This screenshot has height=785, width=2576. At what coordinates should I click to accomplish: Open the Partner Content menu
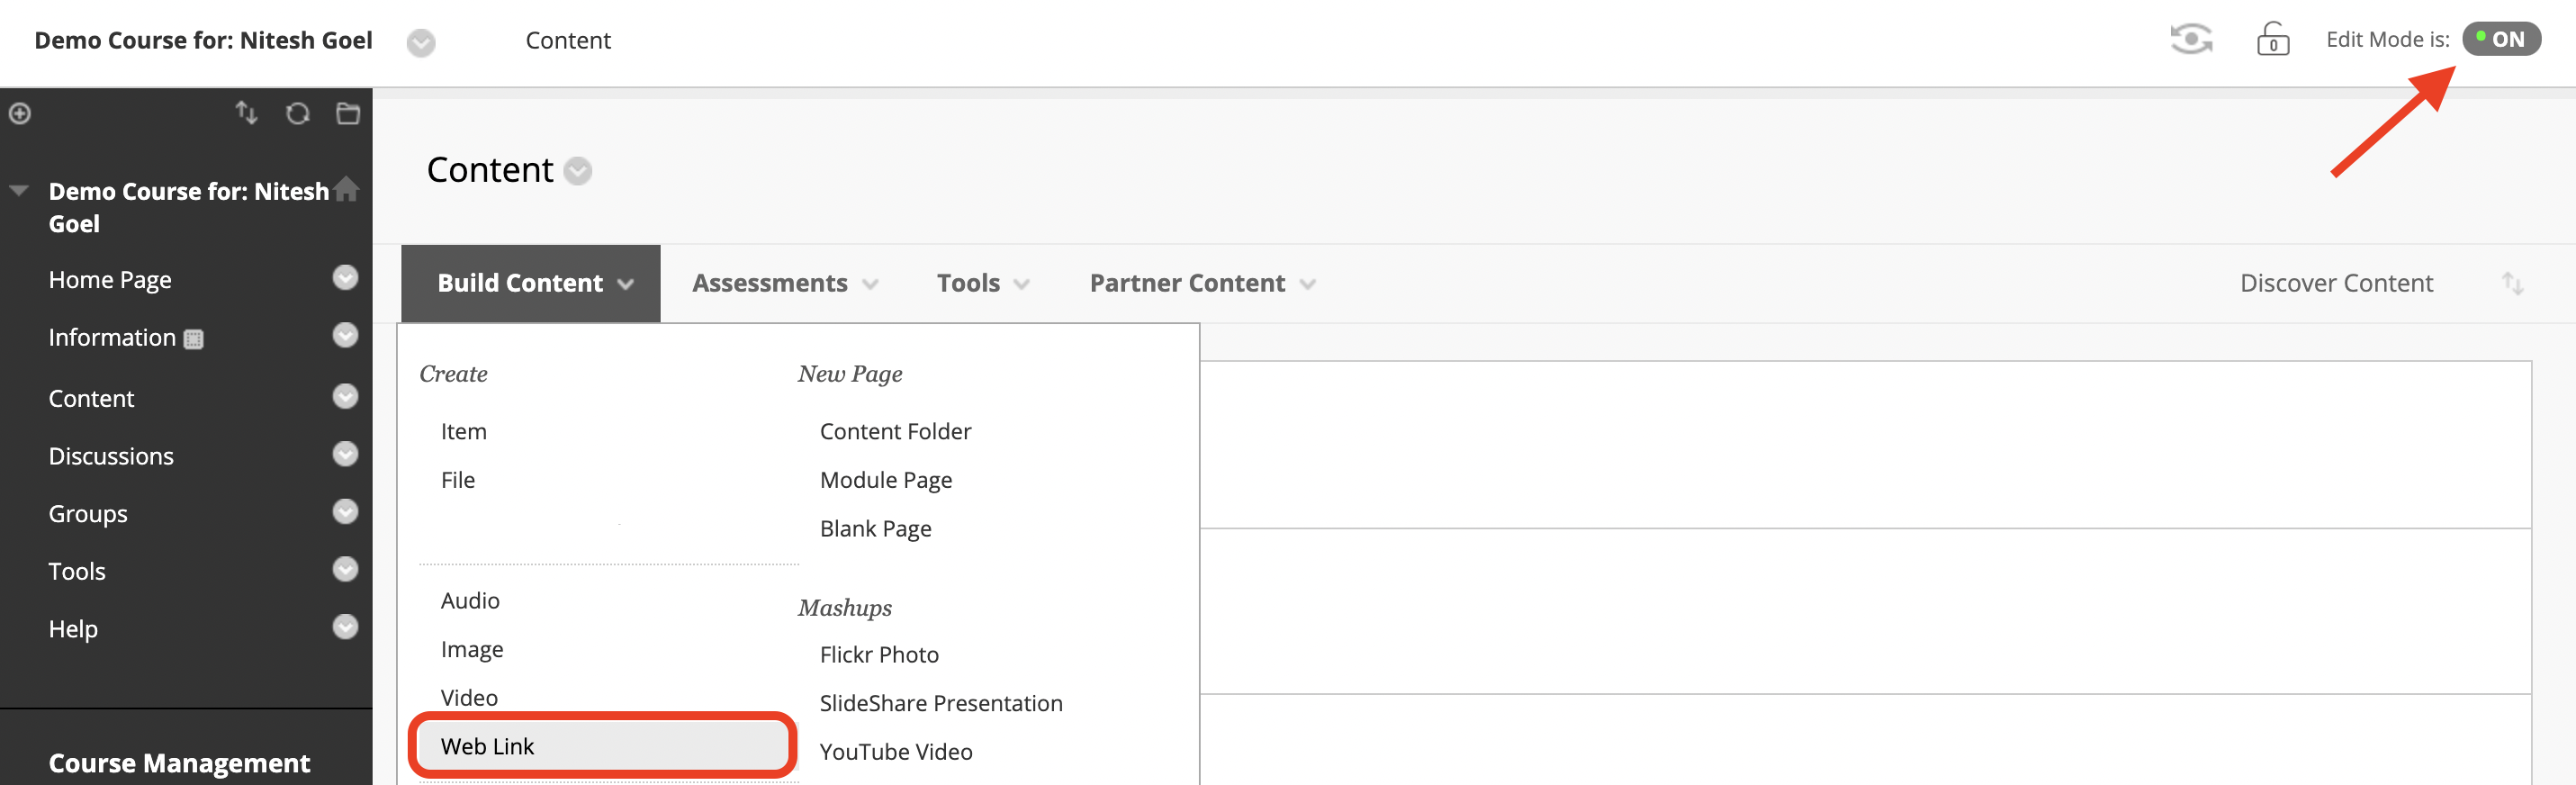(x=1202, y=283)
